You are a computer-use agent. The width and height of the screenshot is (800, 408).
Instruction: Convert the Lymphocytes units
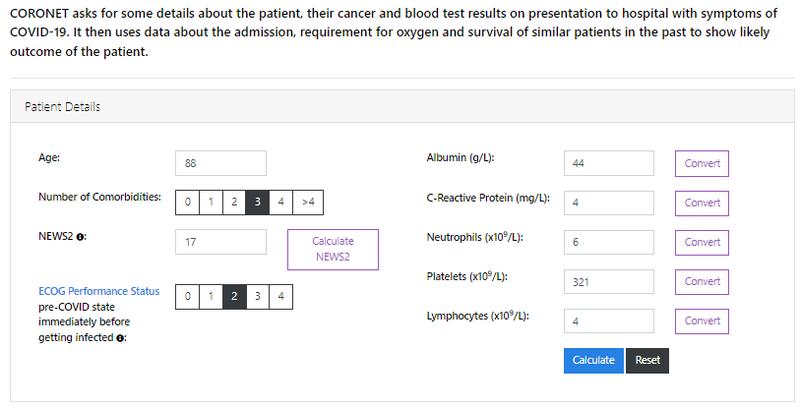pyautogui.click(x=702, y=321)
